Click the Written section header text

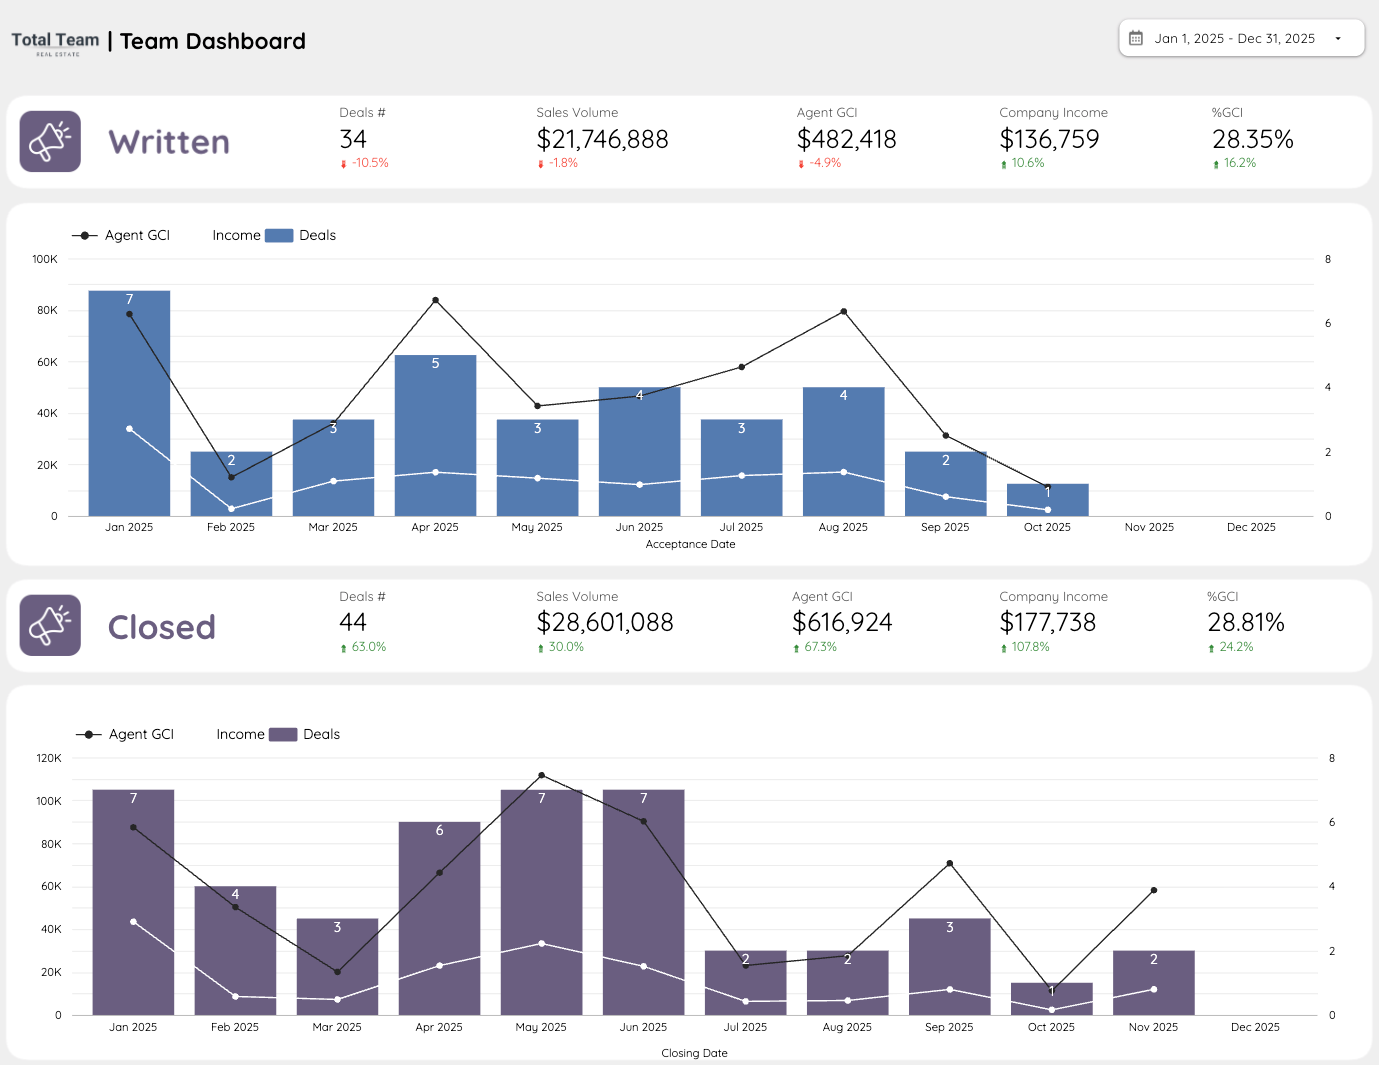pos(167,142)
